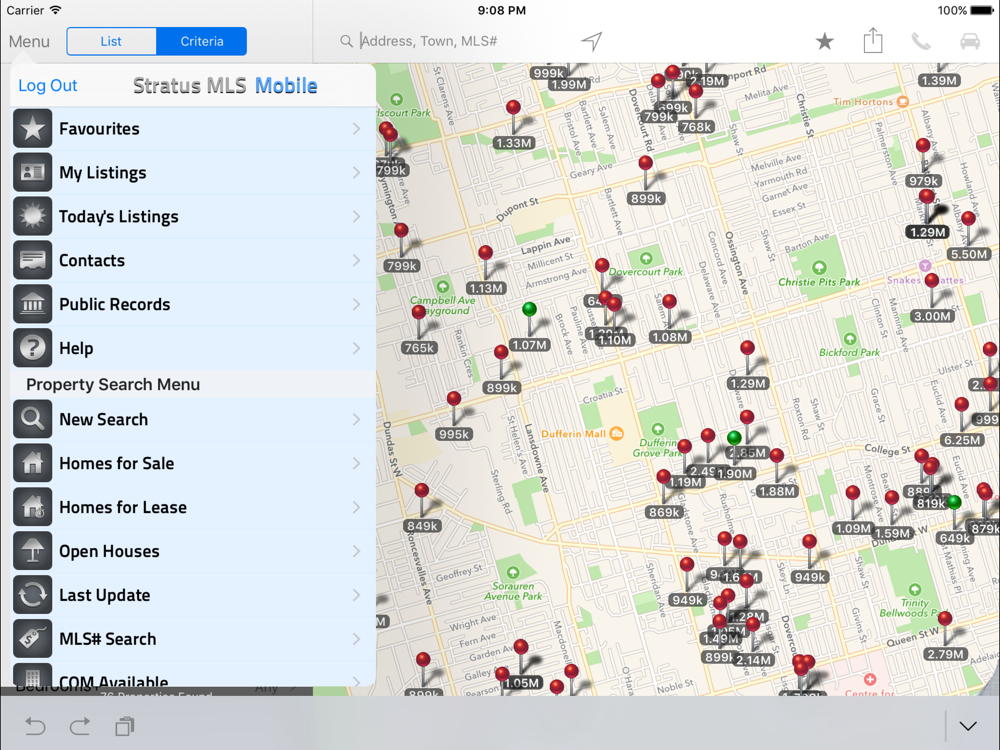Tap the red pin above 3.00M
1000x750 pixels.
pos(932,281)
